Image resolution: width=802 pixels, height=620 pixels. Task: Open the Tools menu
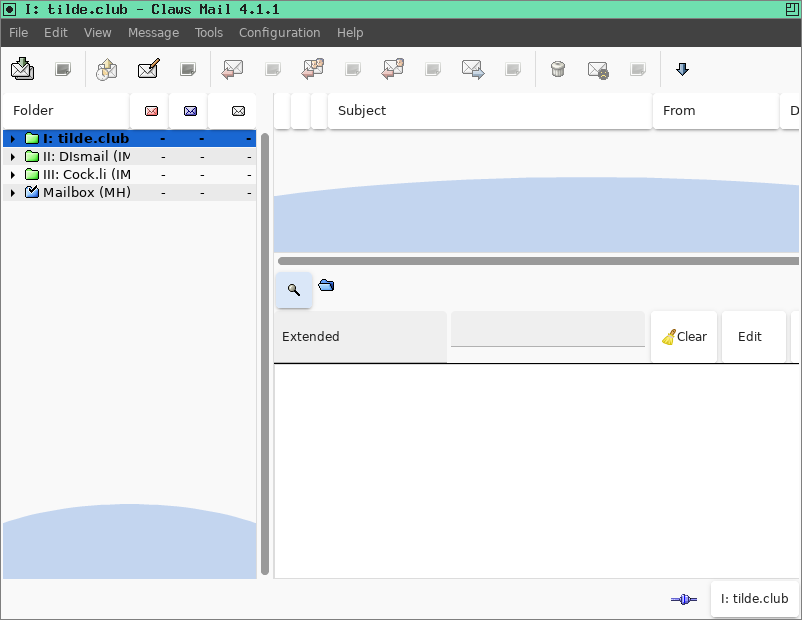209,33
